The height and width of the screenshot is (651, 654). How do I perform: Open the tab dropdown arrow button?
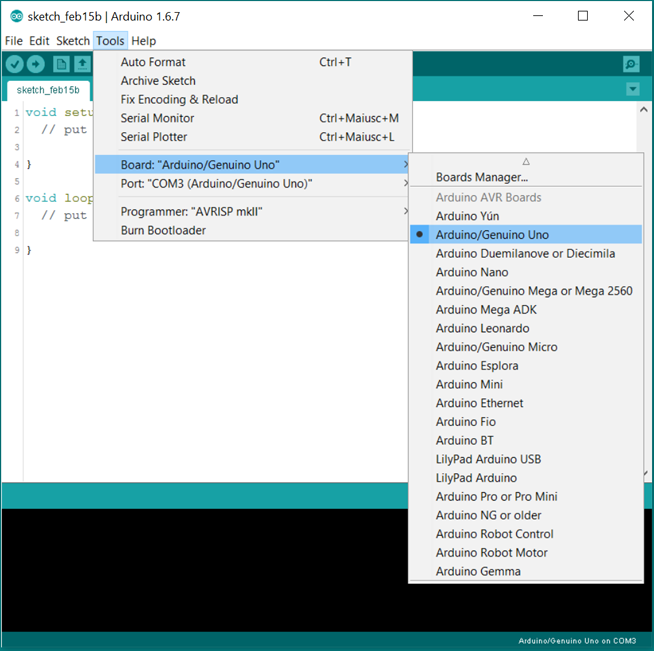pos(633,89)
